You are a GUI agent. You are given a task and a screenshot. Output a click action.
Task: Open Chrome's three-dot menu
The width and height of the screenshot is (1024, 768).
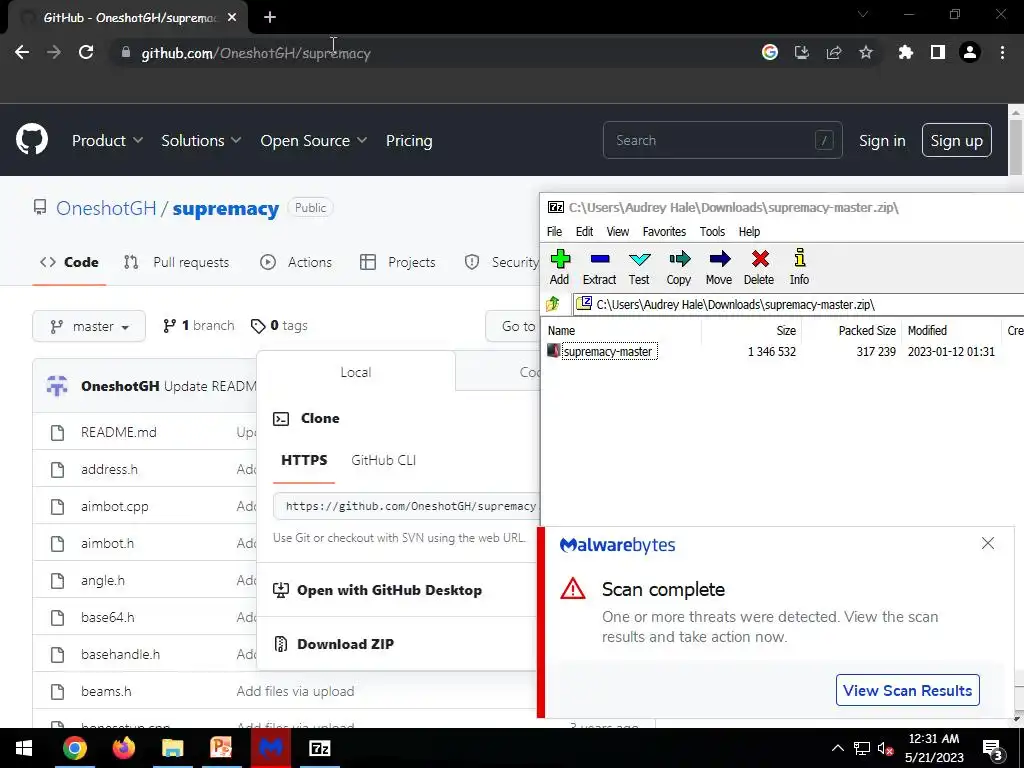(1002, 52)
